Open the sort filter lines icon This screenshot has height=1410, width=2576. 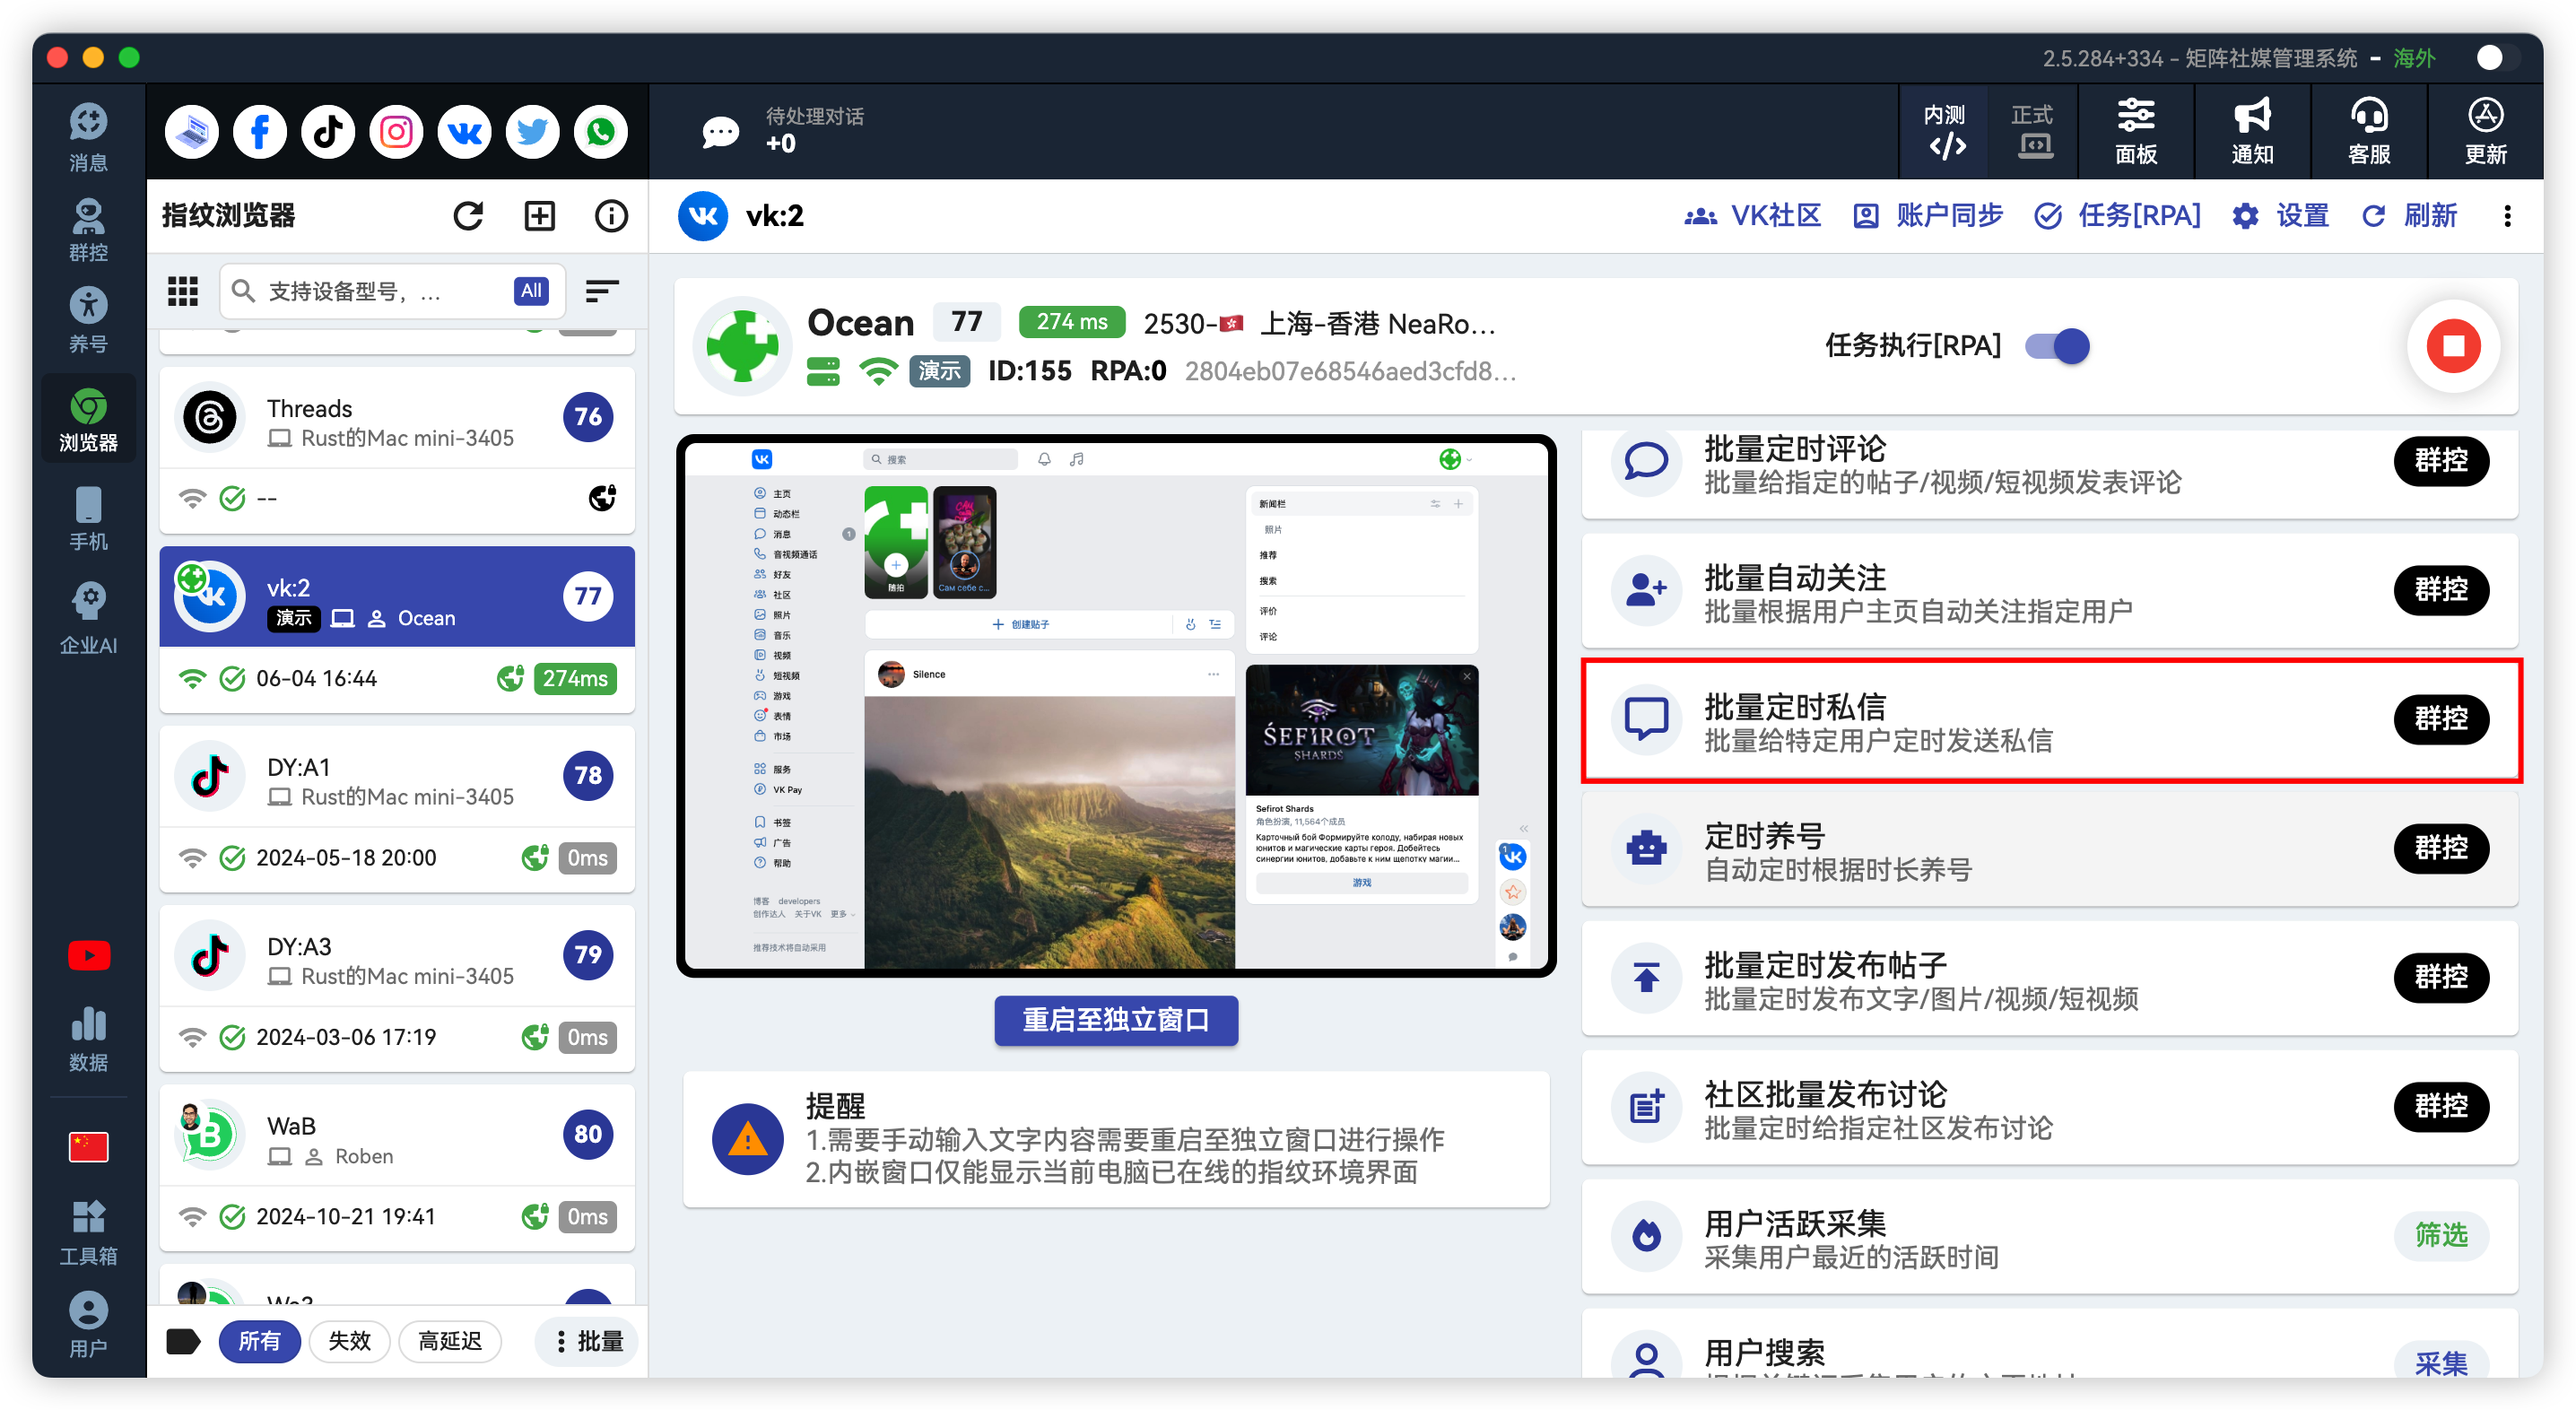pos(601,291)
